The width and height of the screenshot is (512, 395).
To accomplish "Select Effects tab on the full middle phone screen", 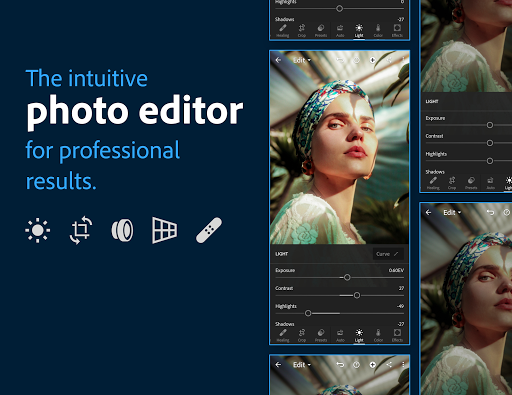I will pos(397,335).
